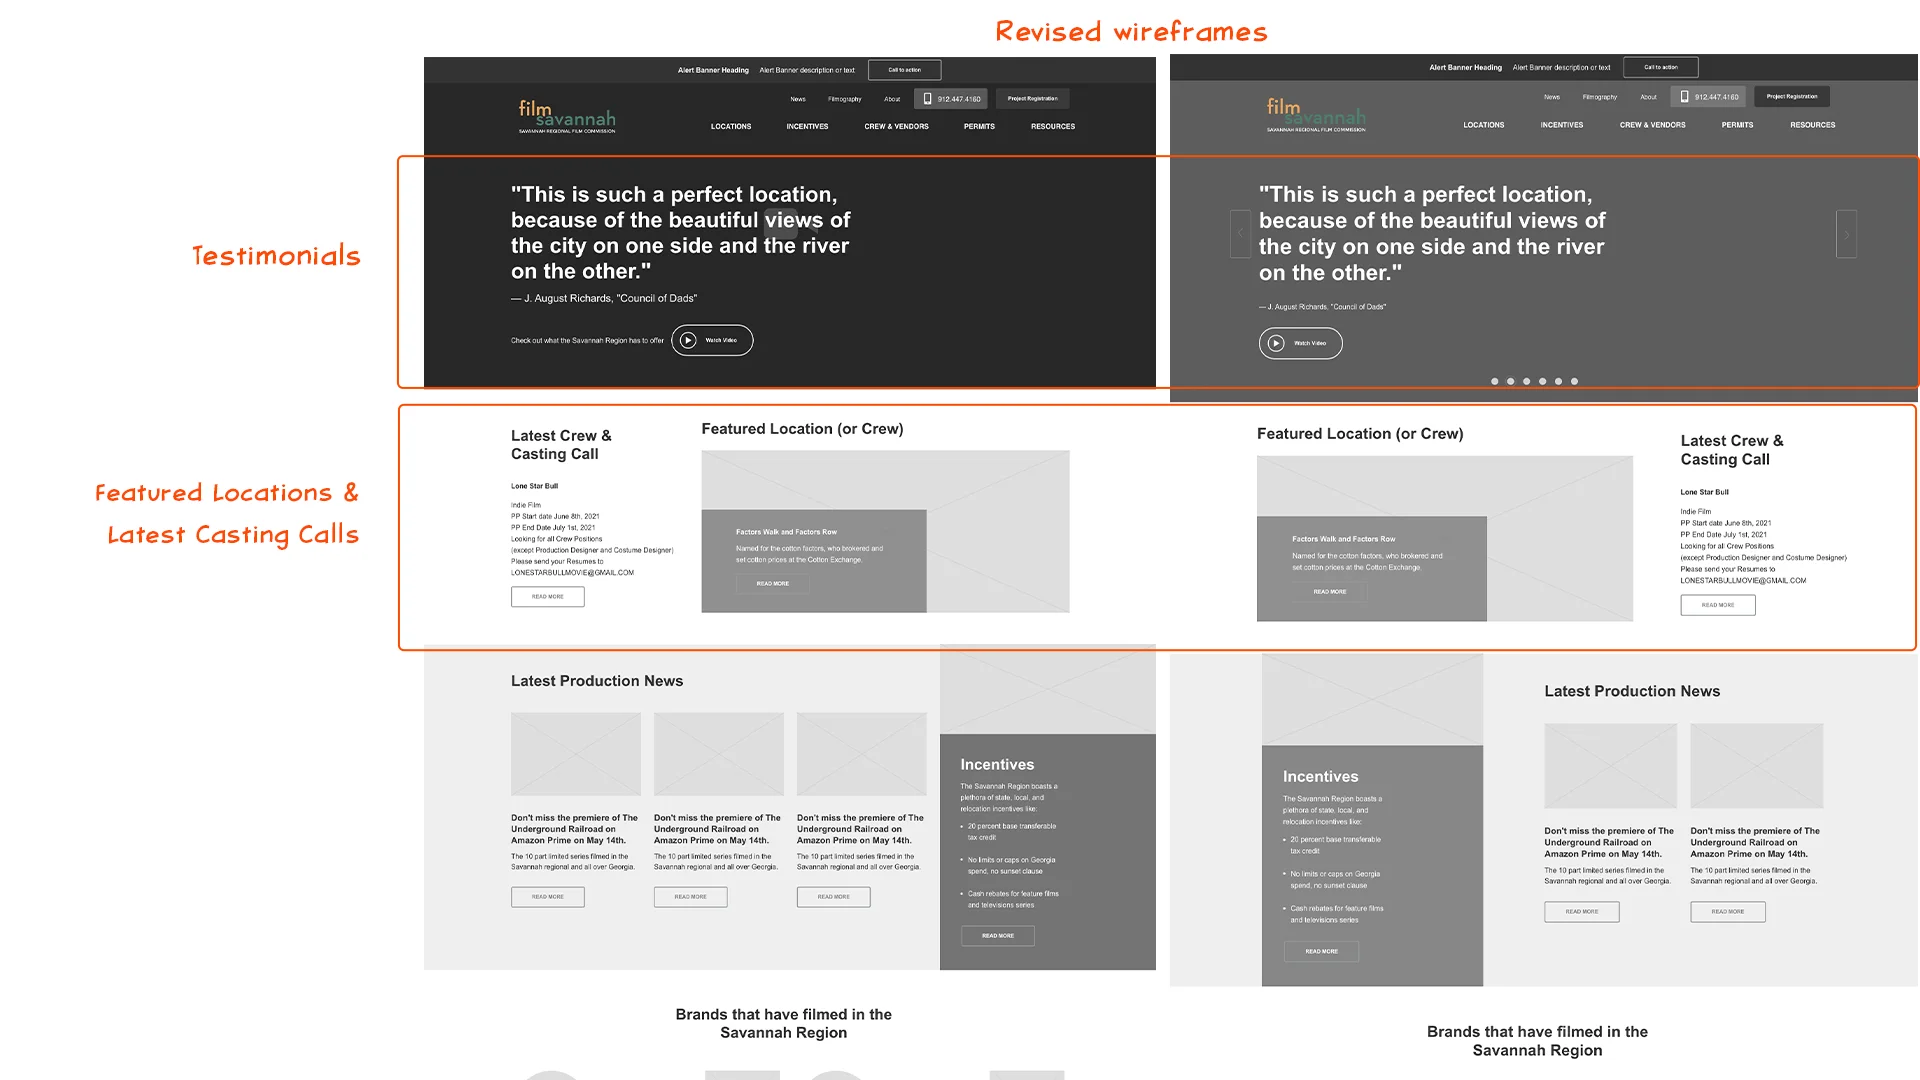This screenshot has height=1080, width=1920.
Task: Select the About navigation menu item
Action: [x=891, y=98]
